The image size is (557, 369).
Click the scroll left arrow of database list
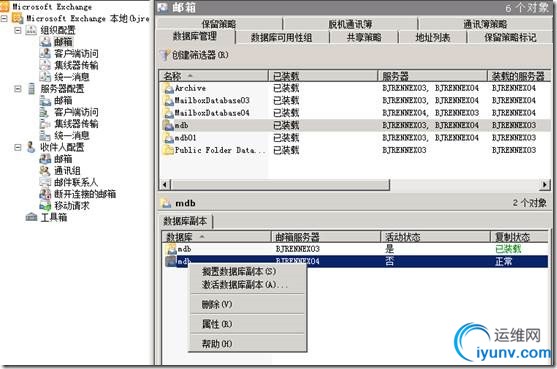point(164,185)
